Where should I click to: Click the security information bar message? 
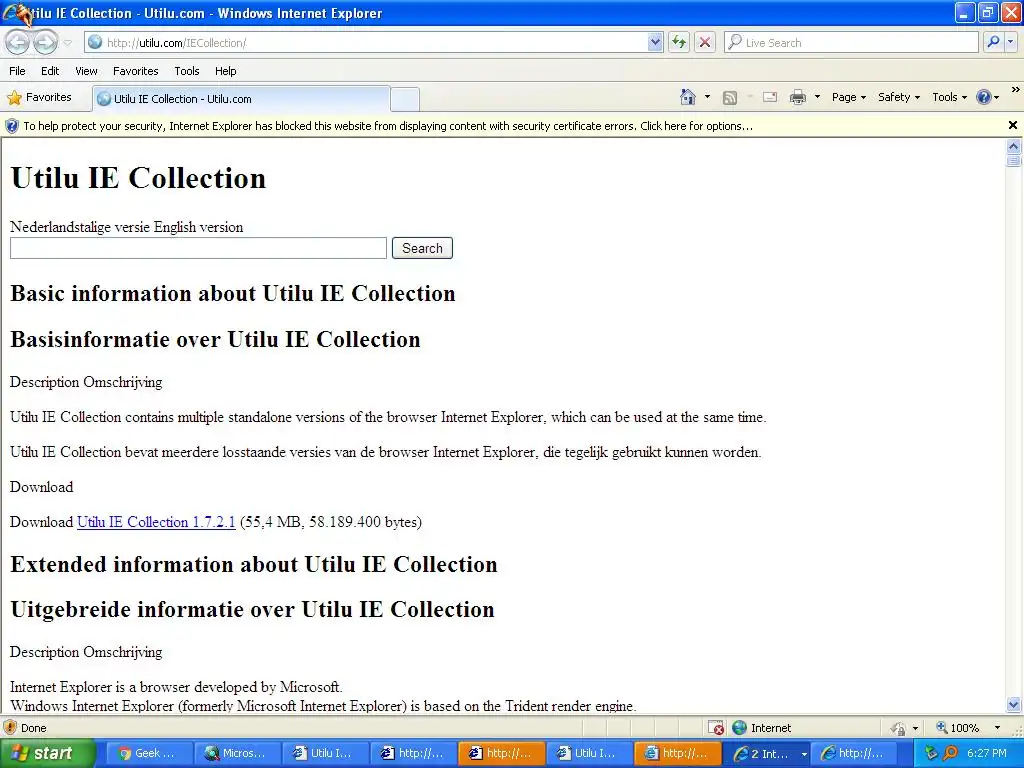[388, 126]
